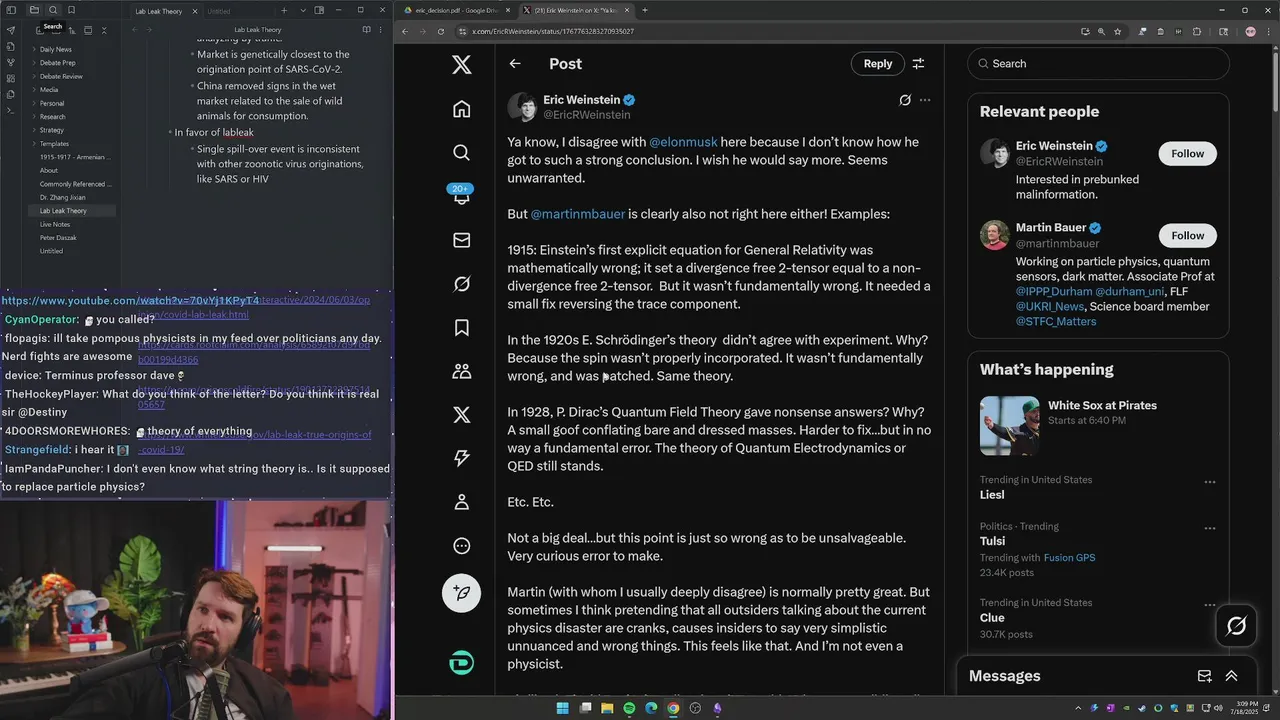
Task: Open three-dot menu on Eric Weinstein's post
Action: pos(925,100)
